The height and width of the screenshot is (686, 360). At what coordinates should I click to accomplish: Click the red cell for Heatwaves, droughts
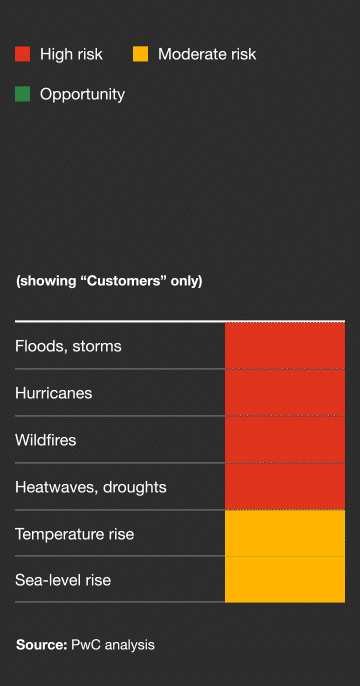(285, 486)
